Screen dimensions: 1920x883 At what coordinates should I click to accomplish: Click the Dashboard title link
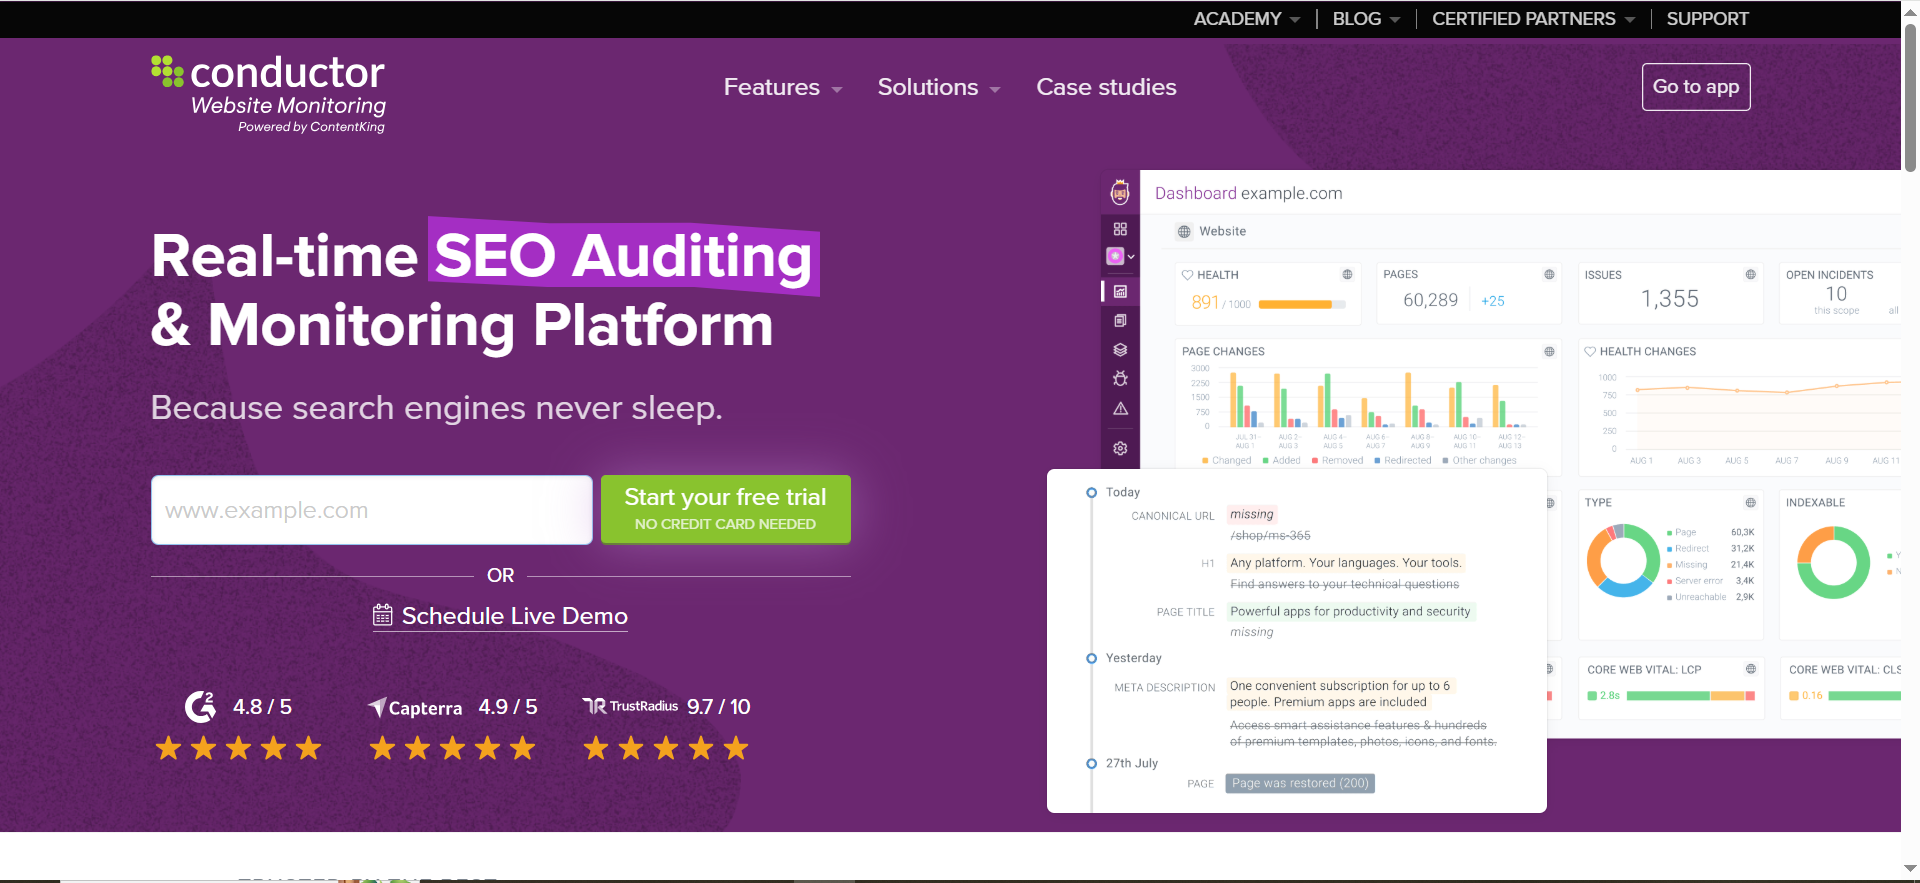pos(1195,193)
